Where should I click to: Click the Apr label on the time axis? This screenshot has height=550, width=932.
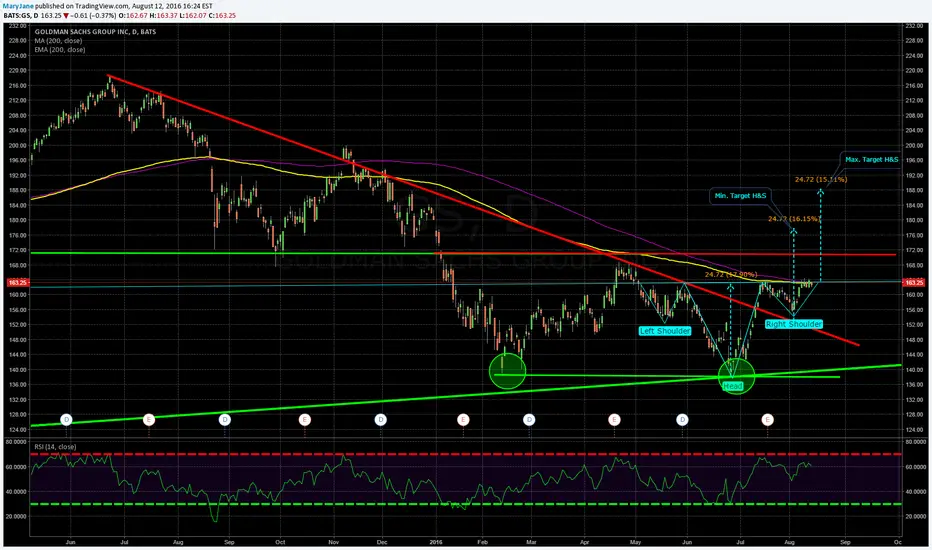pyautogui.click(x=584, y=542)
